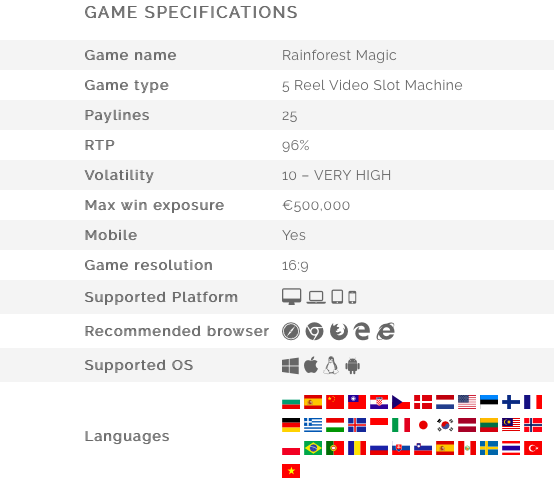The image size is (555, 491).
Task: Choose the Vietnamese flag language
Action: click(291, 471)
